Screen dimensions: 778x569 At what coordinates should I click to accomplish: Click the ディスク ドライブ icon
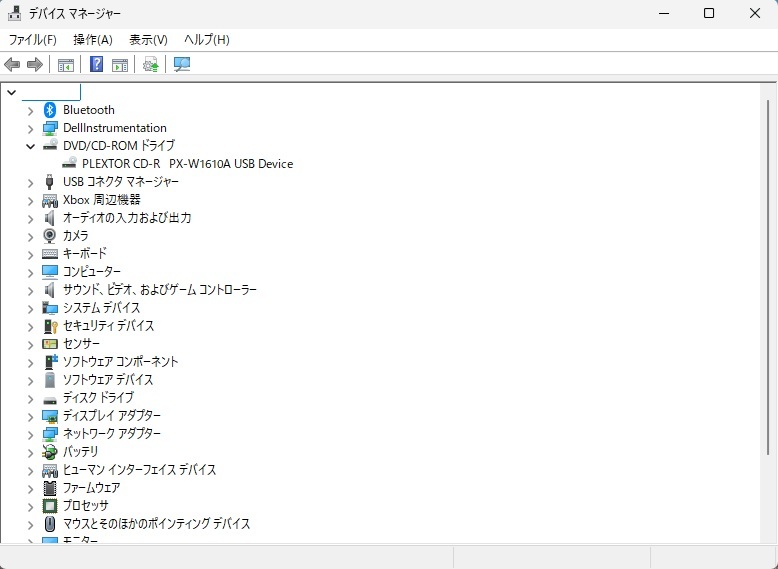[x=50, y=399]
